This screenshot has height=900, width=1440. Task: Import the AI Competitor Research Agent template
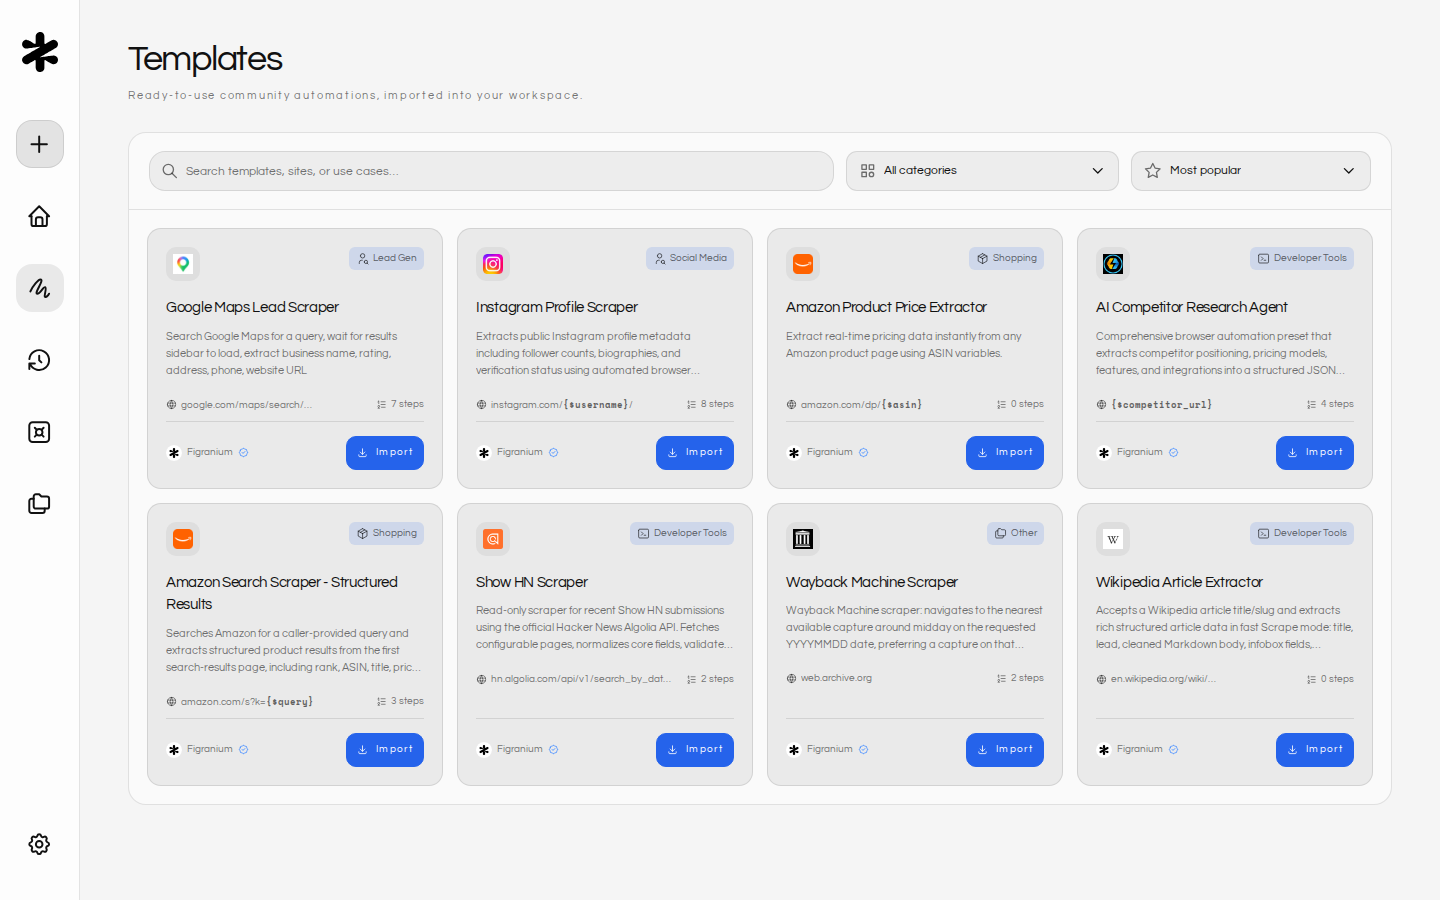point(1315,453)
